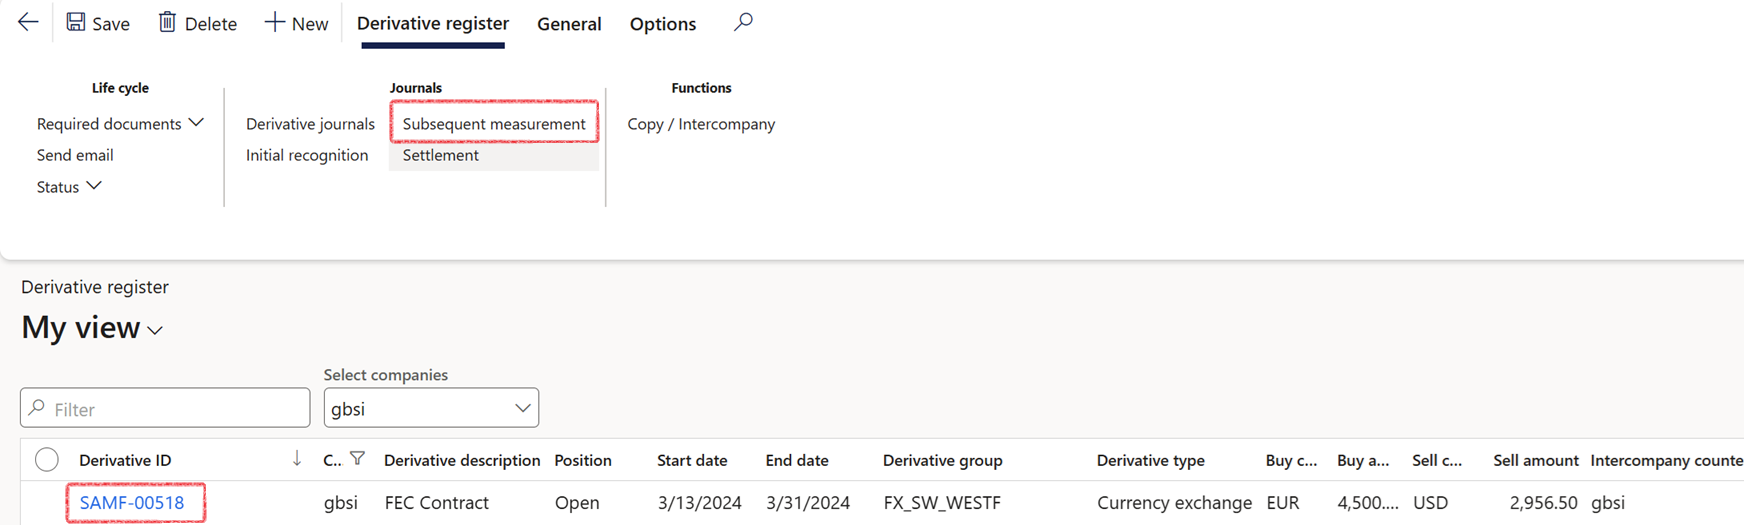Switch to the Options tab
This screenshot has width=1744, height=525.
[662, 24]
